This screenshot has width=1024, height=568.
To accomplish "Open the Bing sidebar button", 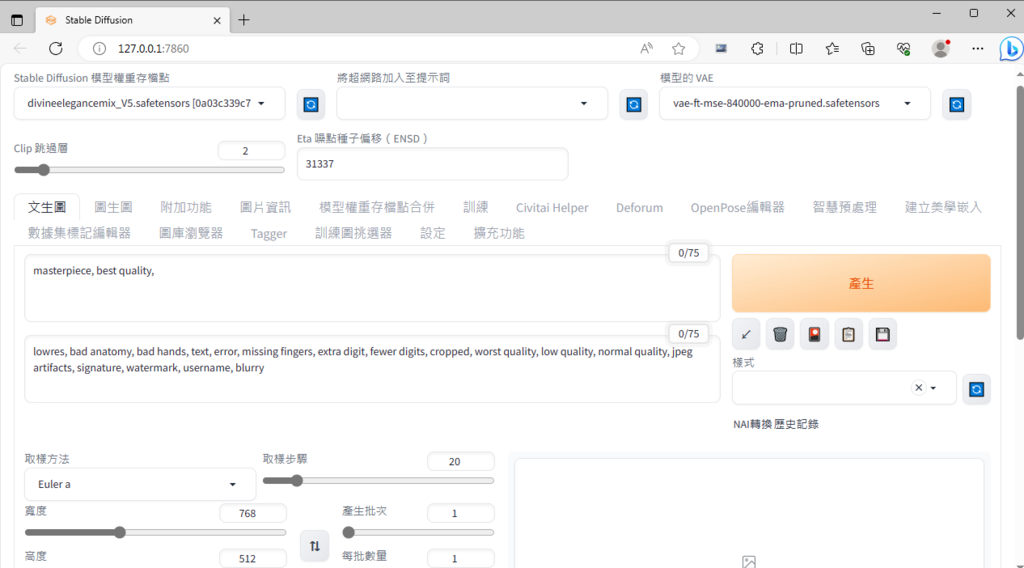I will [x=1010, y=48].
